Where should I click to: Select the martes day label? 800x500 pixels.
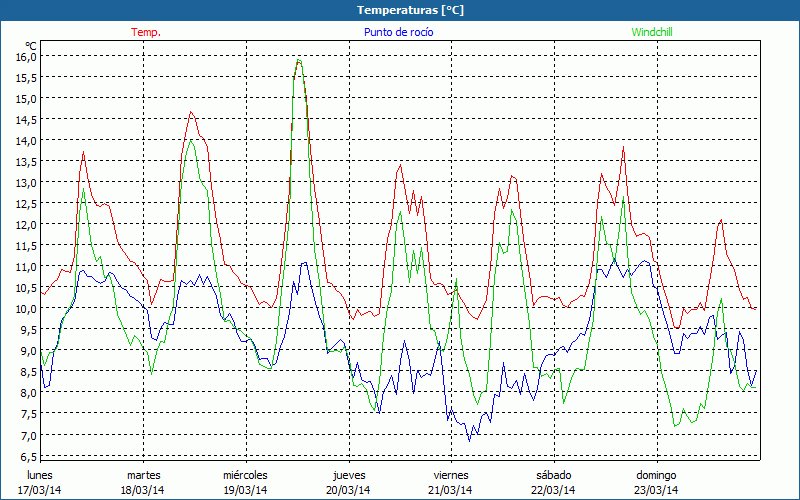pos(144,474)
